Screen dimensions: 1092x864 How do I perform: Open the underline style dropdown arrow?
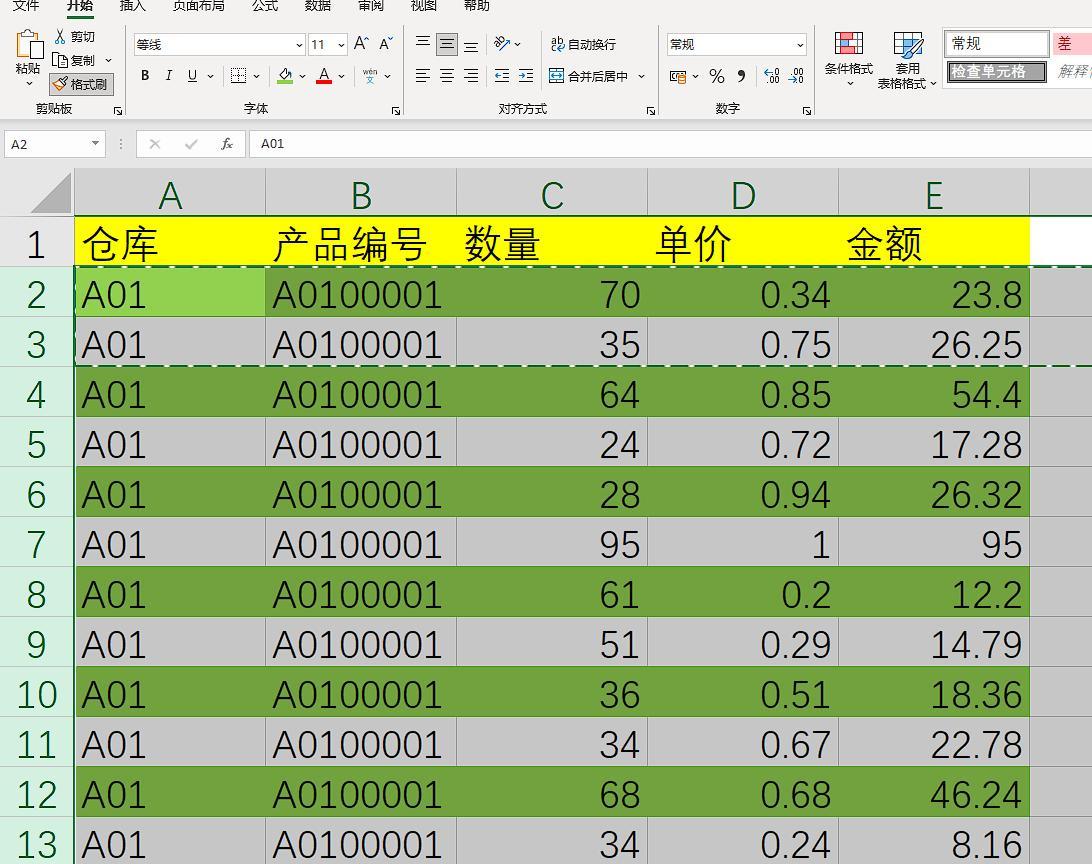210,76
